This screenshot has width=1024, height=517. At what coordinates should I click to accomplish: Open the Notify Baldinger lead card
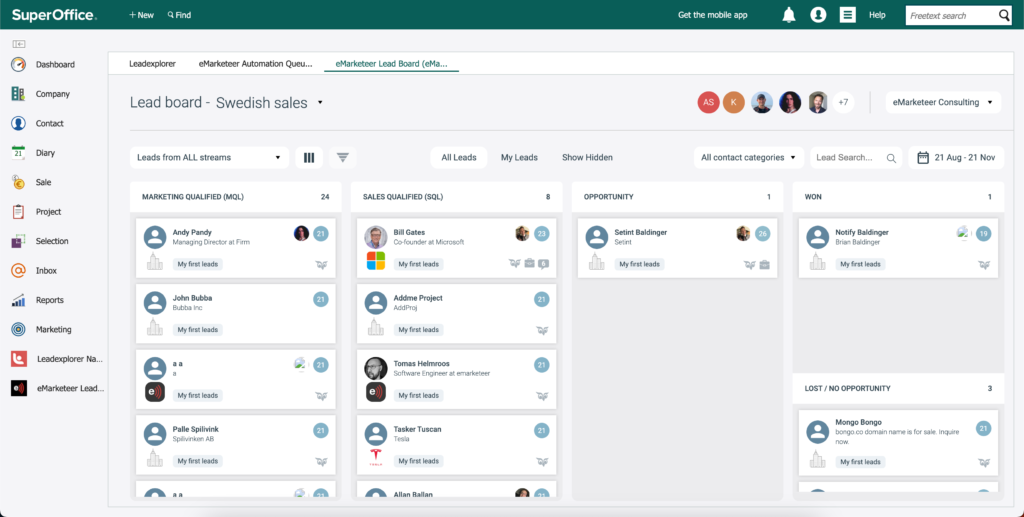click(898, 248)
